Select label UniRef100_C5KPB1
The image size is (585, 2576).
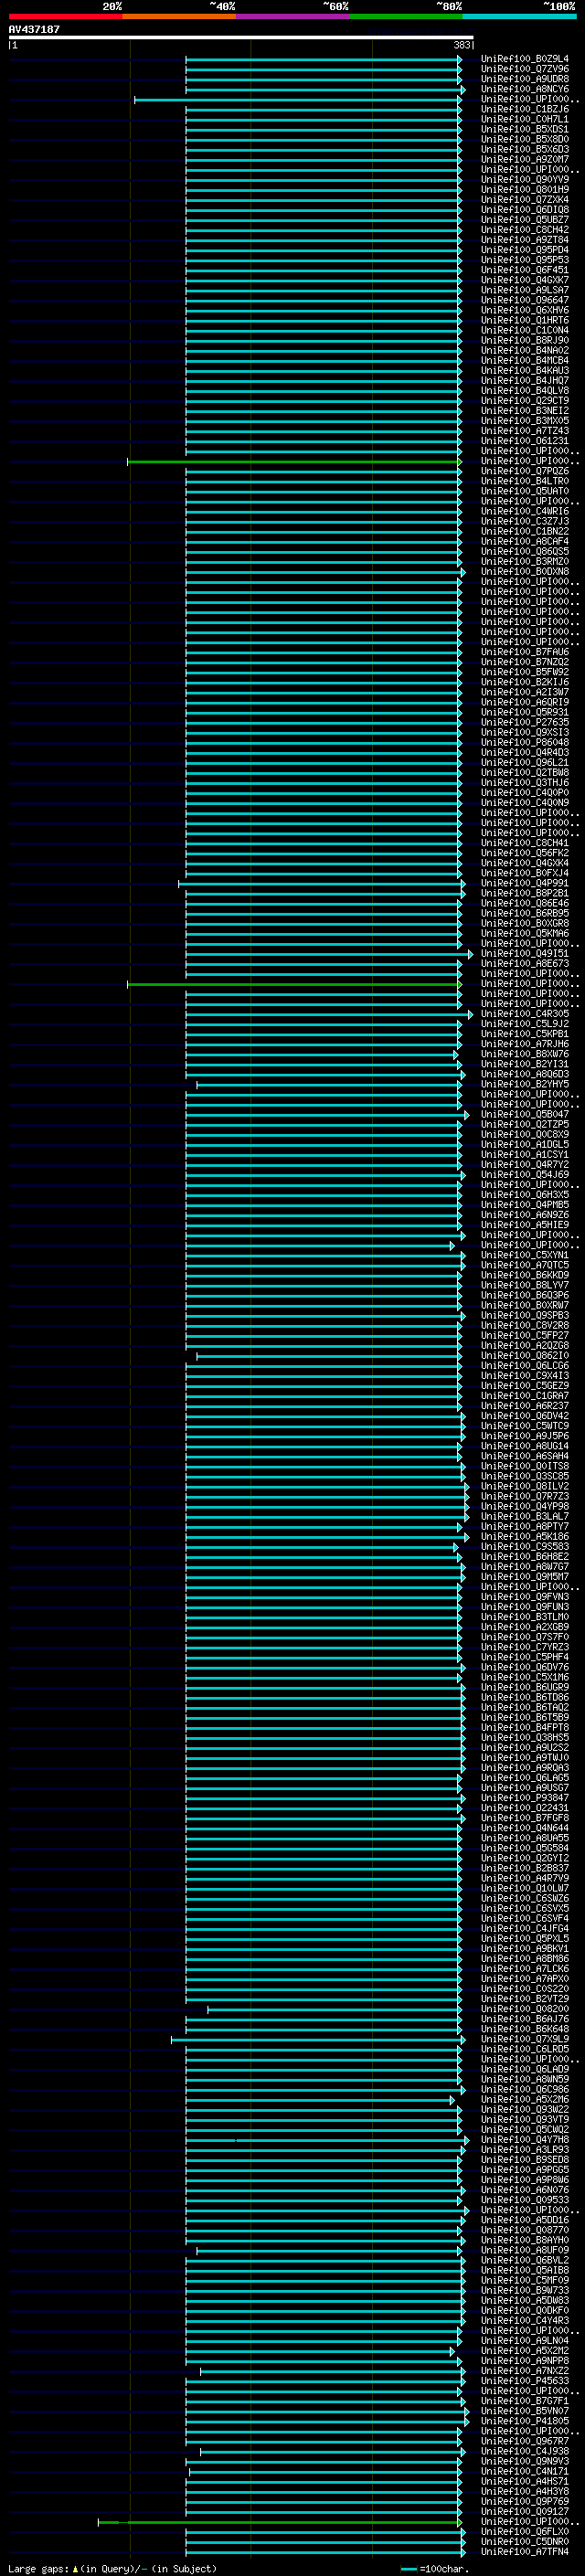coord(524,1034)
